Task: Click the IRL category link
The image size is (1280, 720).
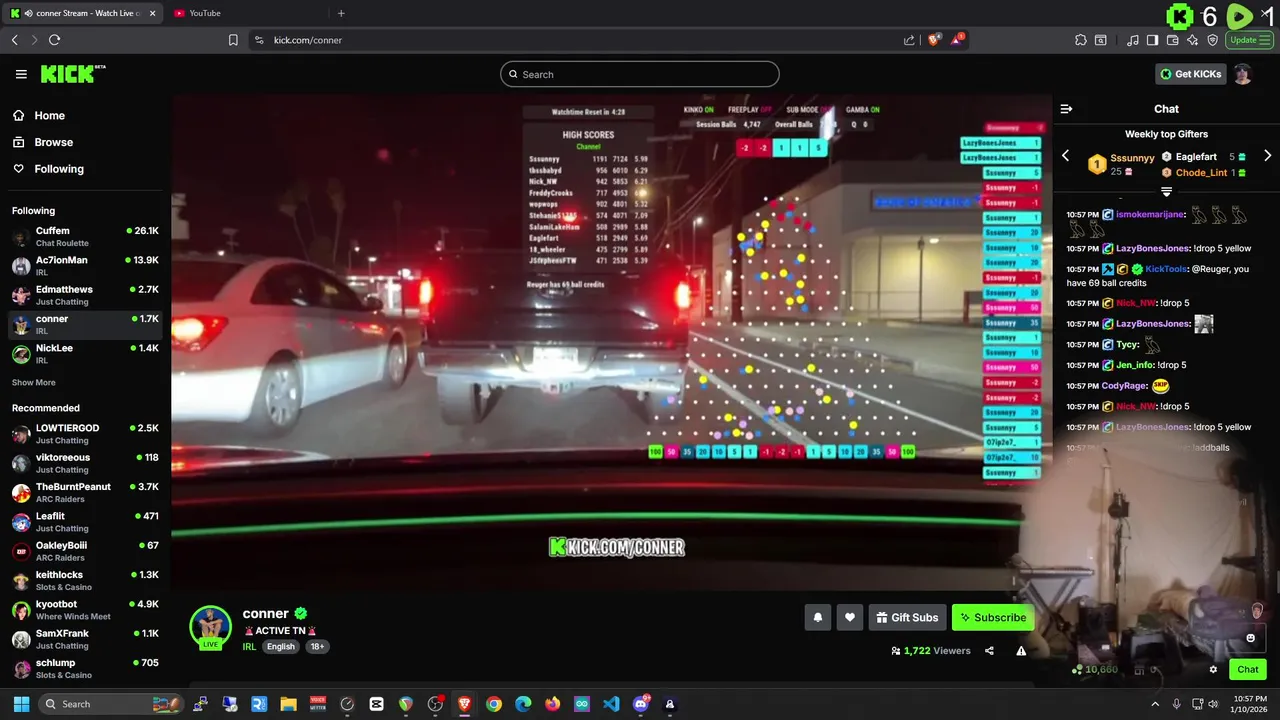Action: [x=249, y=647]
